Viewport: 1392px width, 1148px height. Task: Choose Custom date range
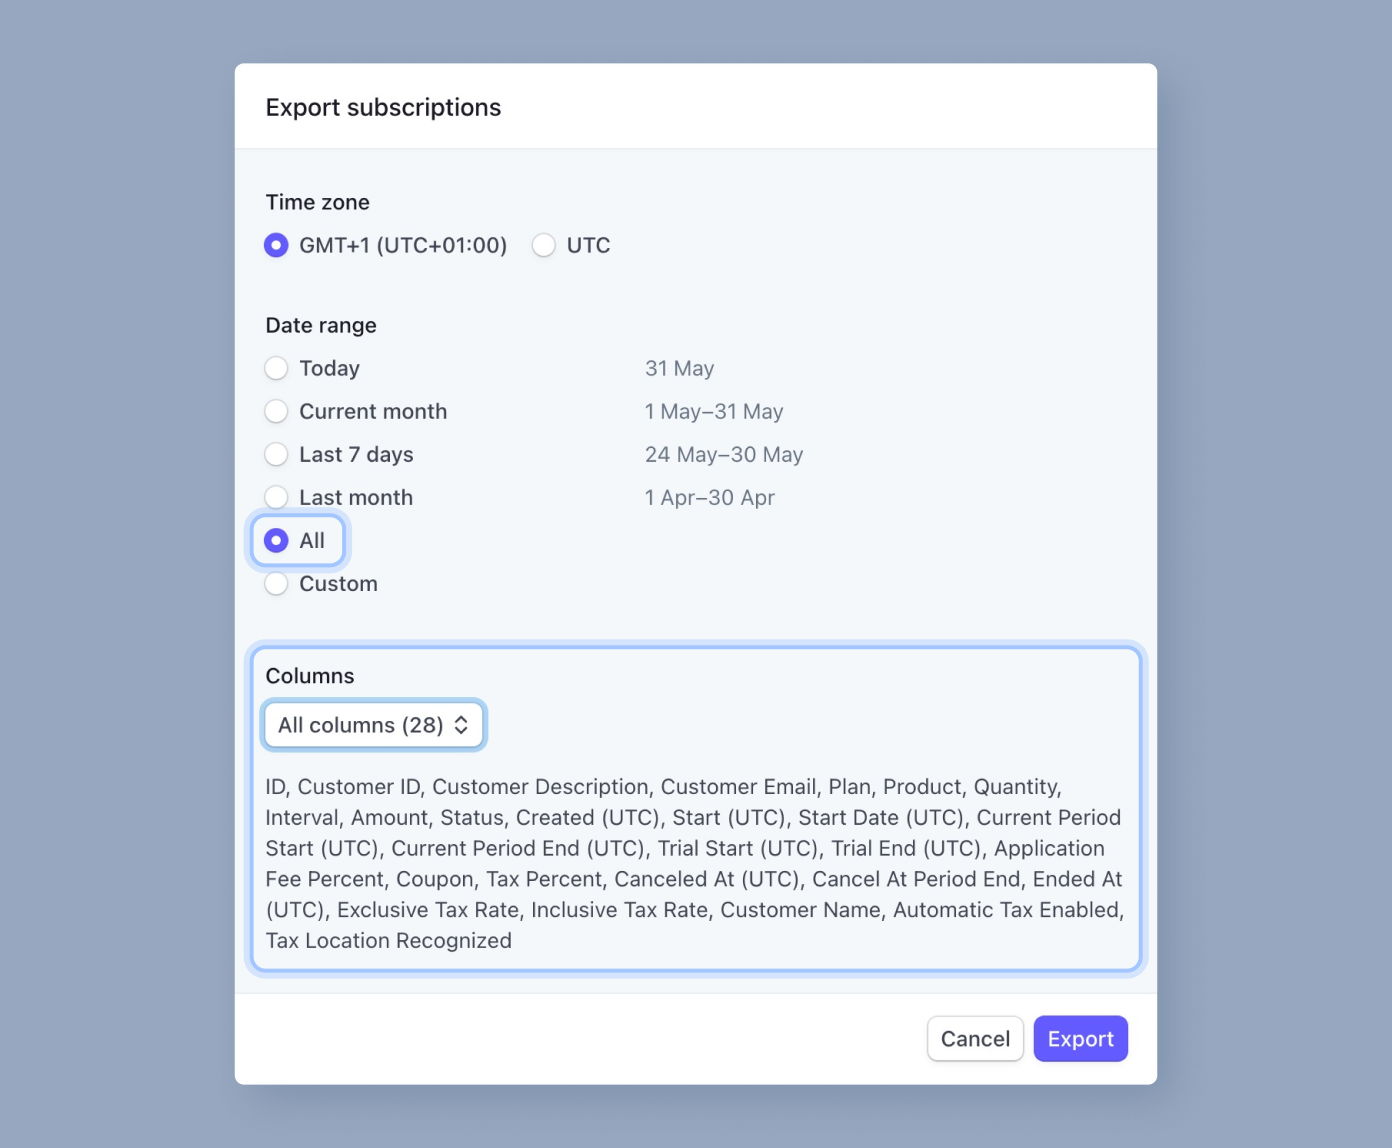click(276, 583)
